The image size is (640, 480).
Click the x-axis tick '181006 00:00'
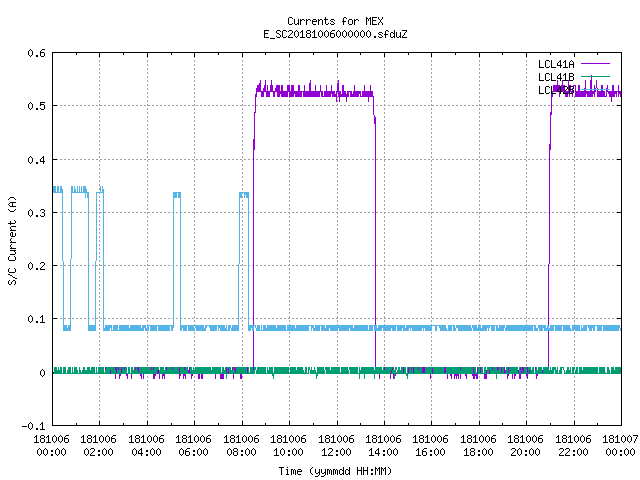click(51, 446)
